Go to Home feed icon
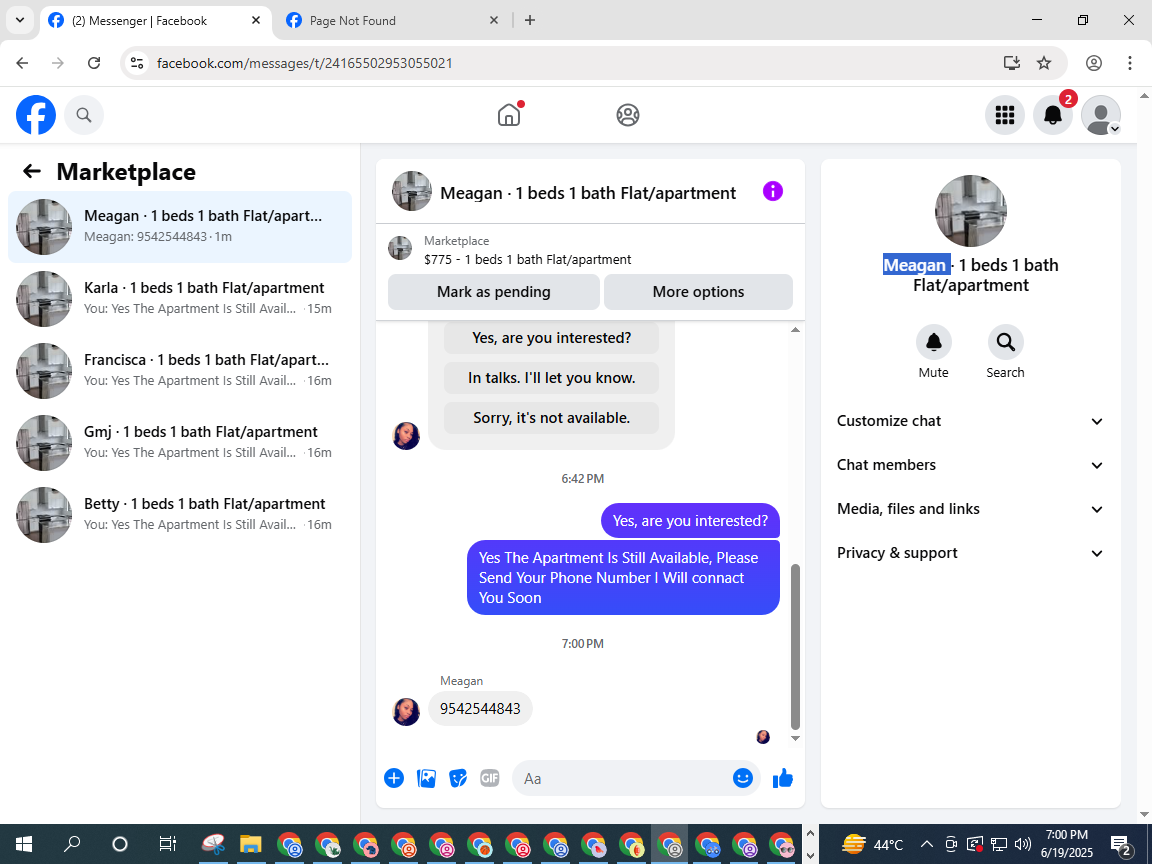This screenshot has height=864, width=1152. [x=508, y=115]
